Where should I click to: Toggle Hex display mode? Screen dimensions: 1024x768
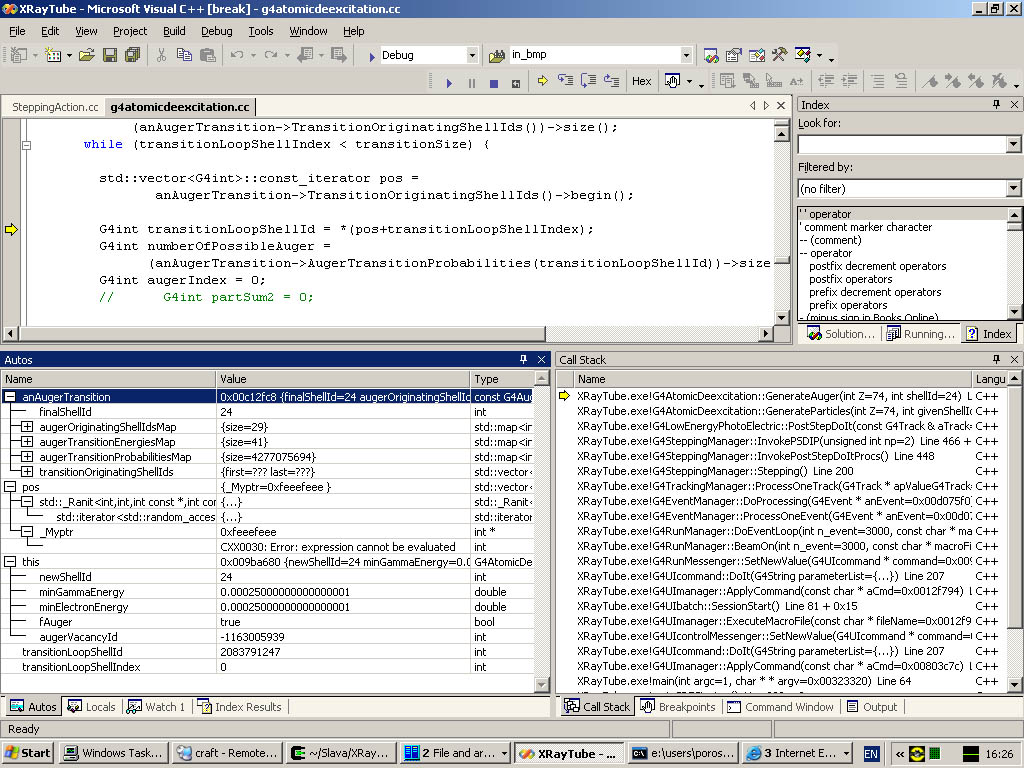click(x=642, y=82)
